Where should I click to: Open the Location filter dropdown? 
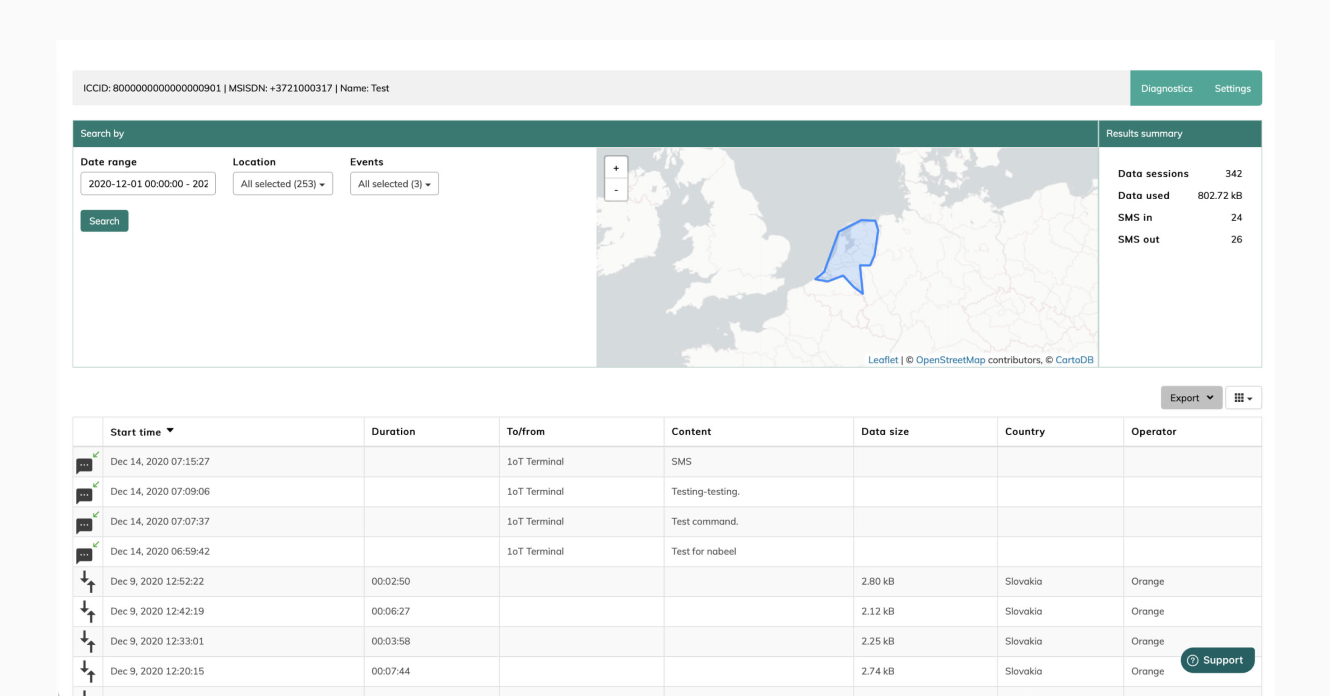tap(282, 184)
